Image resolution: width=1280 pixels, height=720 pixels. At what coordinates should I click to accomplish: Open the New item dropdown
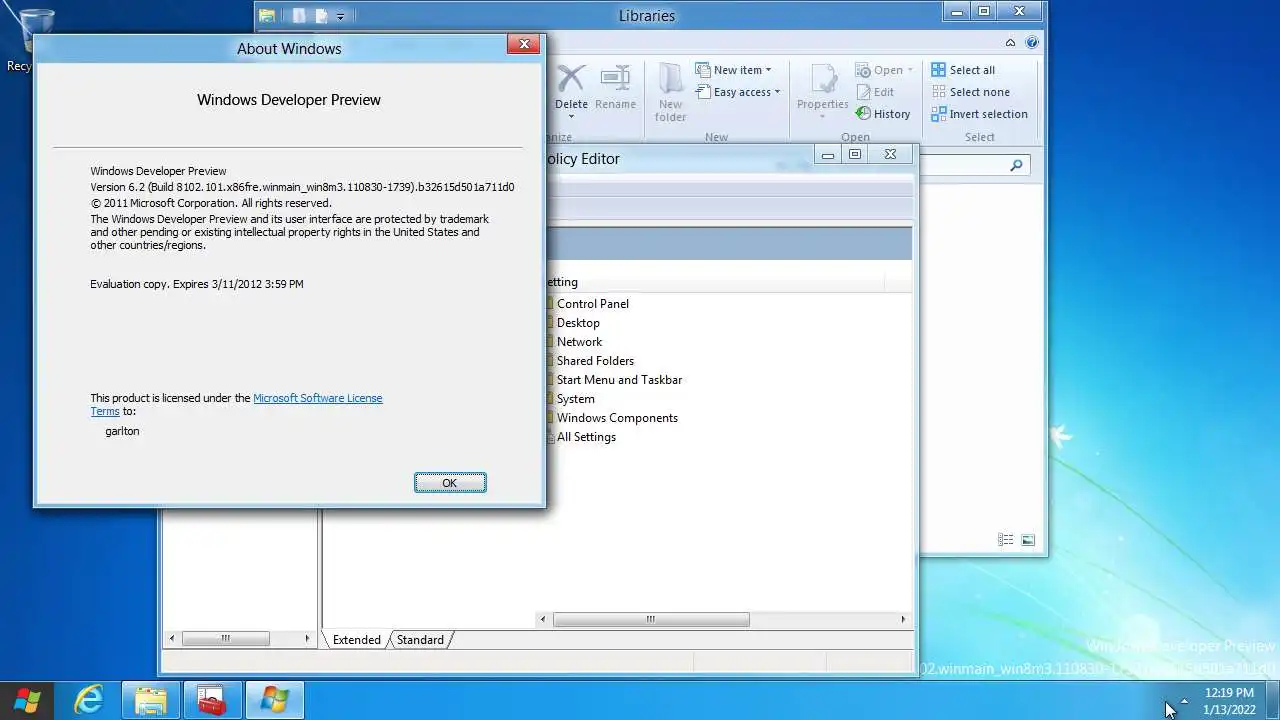tap(768, 70)
